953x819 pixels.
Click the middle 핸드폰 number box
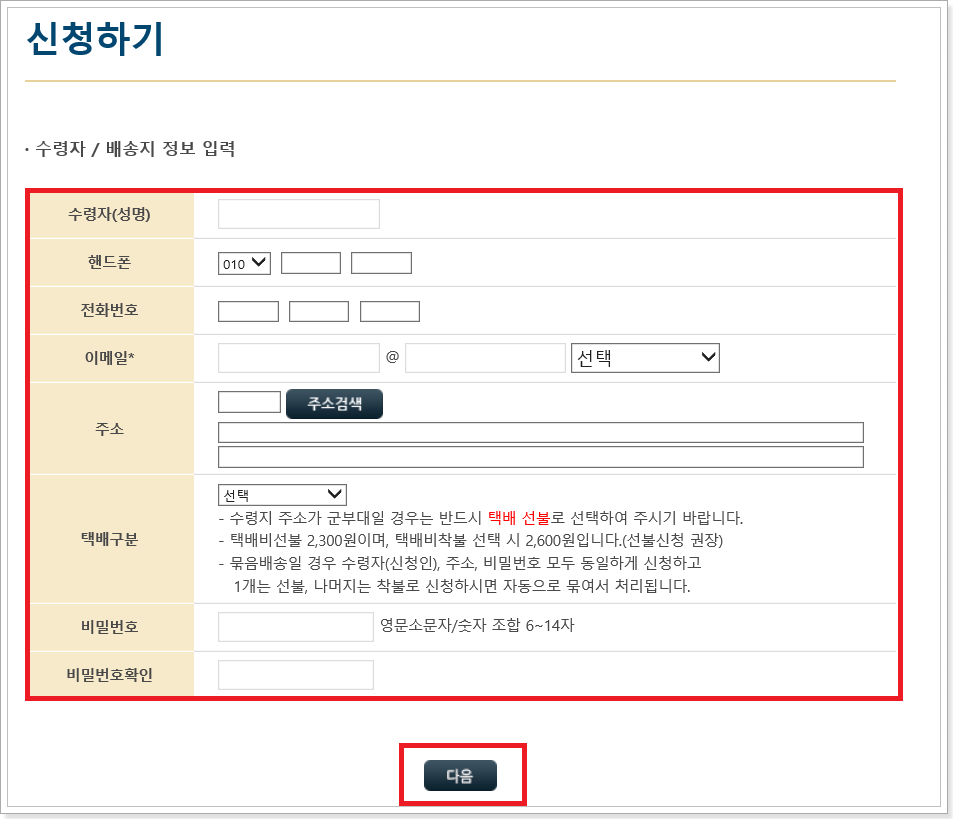(x=310, y=262)
